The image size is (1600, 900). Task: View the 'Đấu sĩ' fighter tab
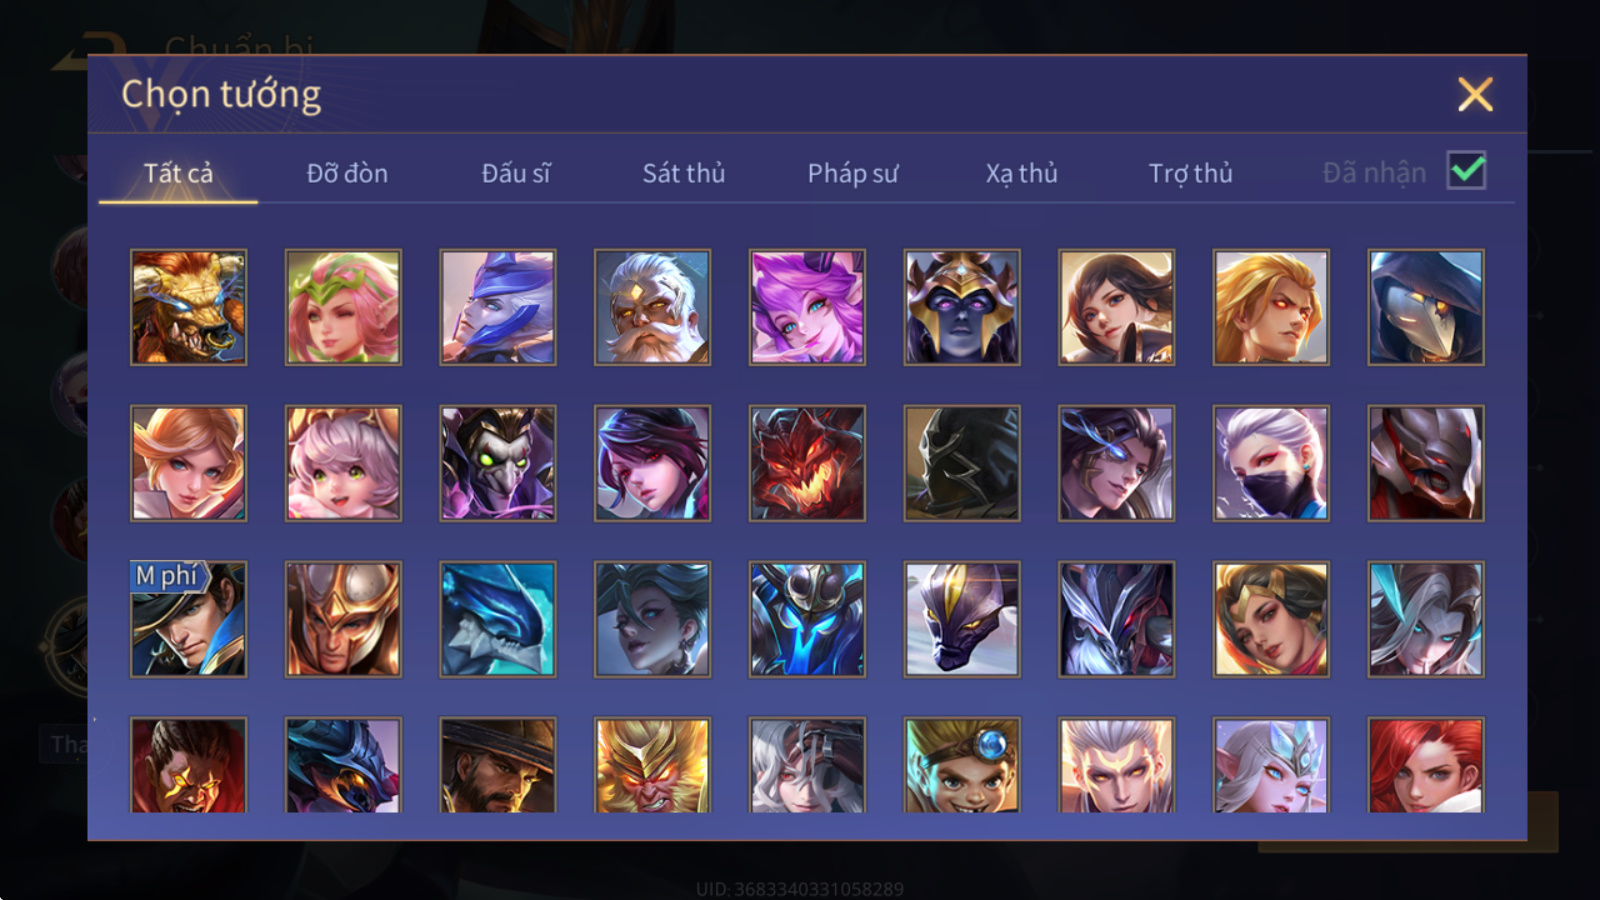click(516, 173)
